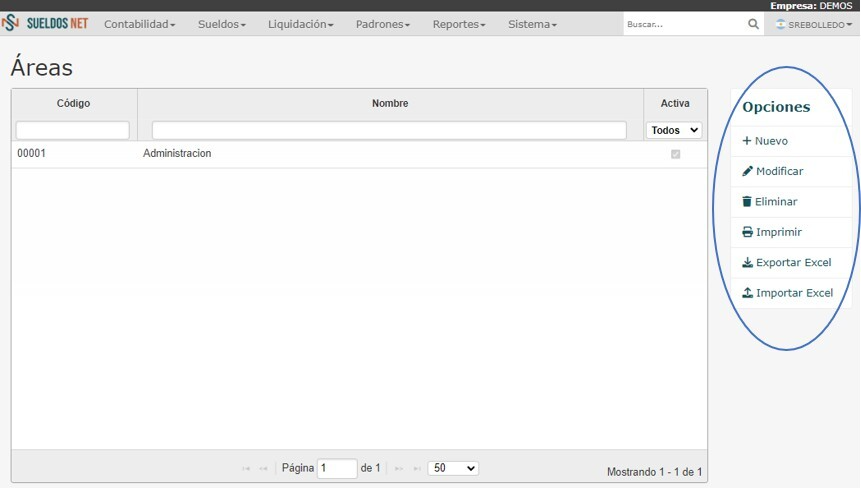The width and height of the screenshot is (861, 488).
Task: Click the flag icon beside SREBOLLEDO
Action: click(x=780, y=24)
